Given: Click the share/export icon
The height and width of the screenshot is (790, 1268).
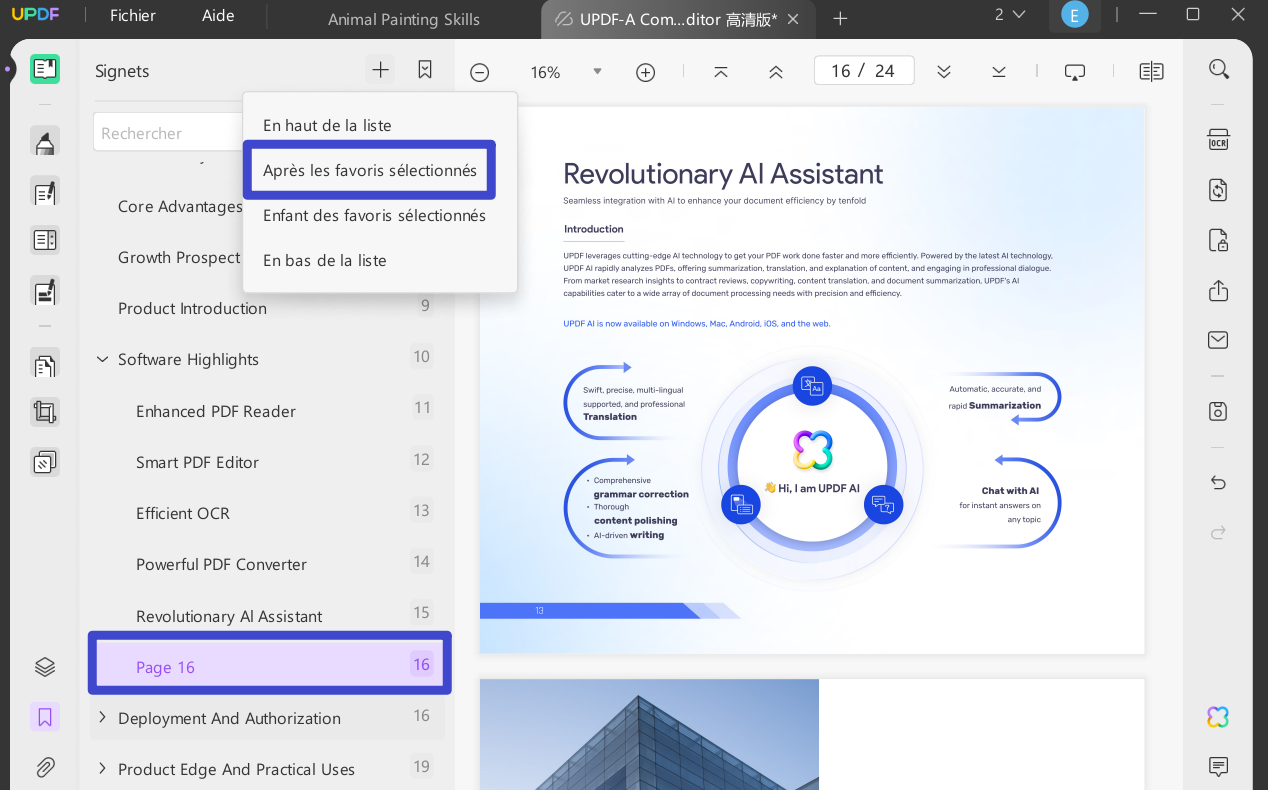Looking at the screenshot, I should [x=1218, y=290].
